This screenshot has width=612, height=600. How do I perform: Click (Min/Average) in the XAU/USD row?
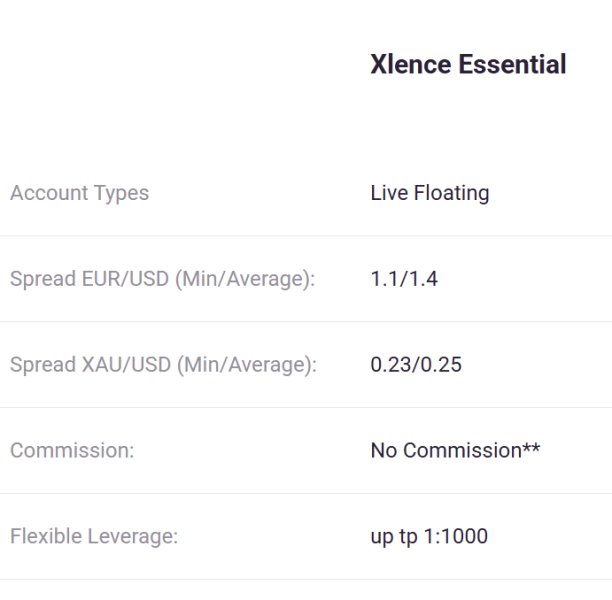(x=246, y=365)
